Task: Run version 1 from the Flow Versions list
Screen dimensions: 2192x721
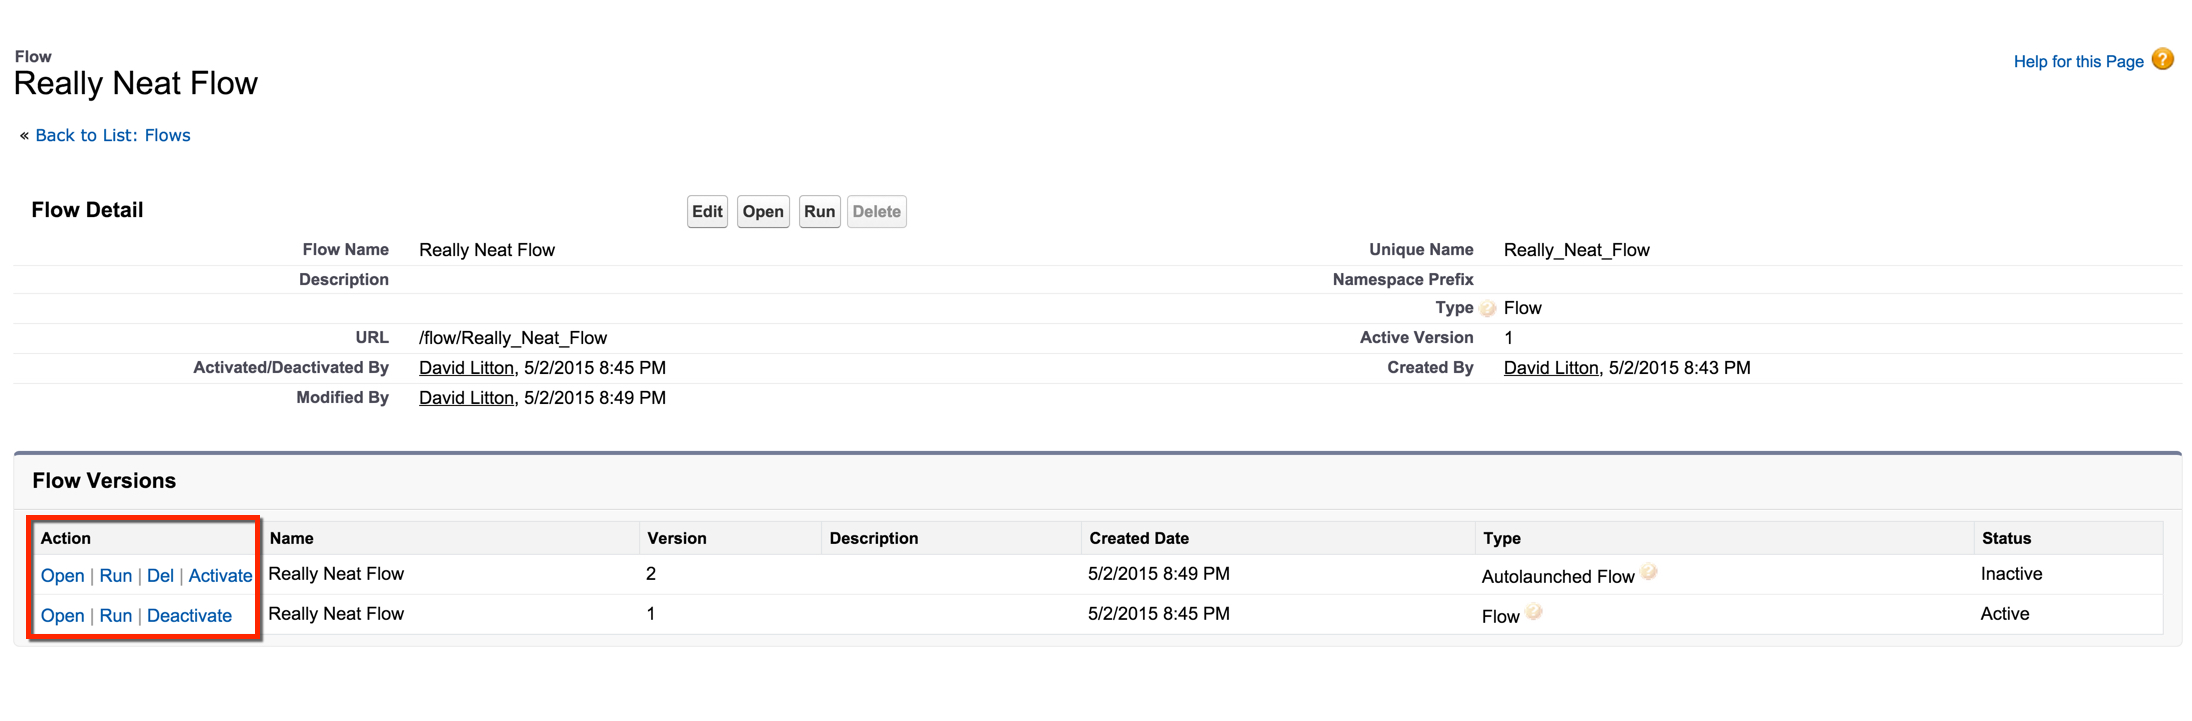Action: tap(116, 616)
